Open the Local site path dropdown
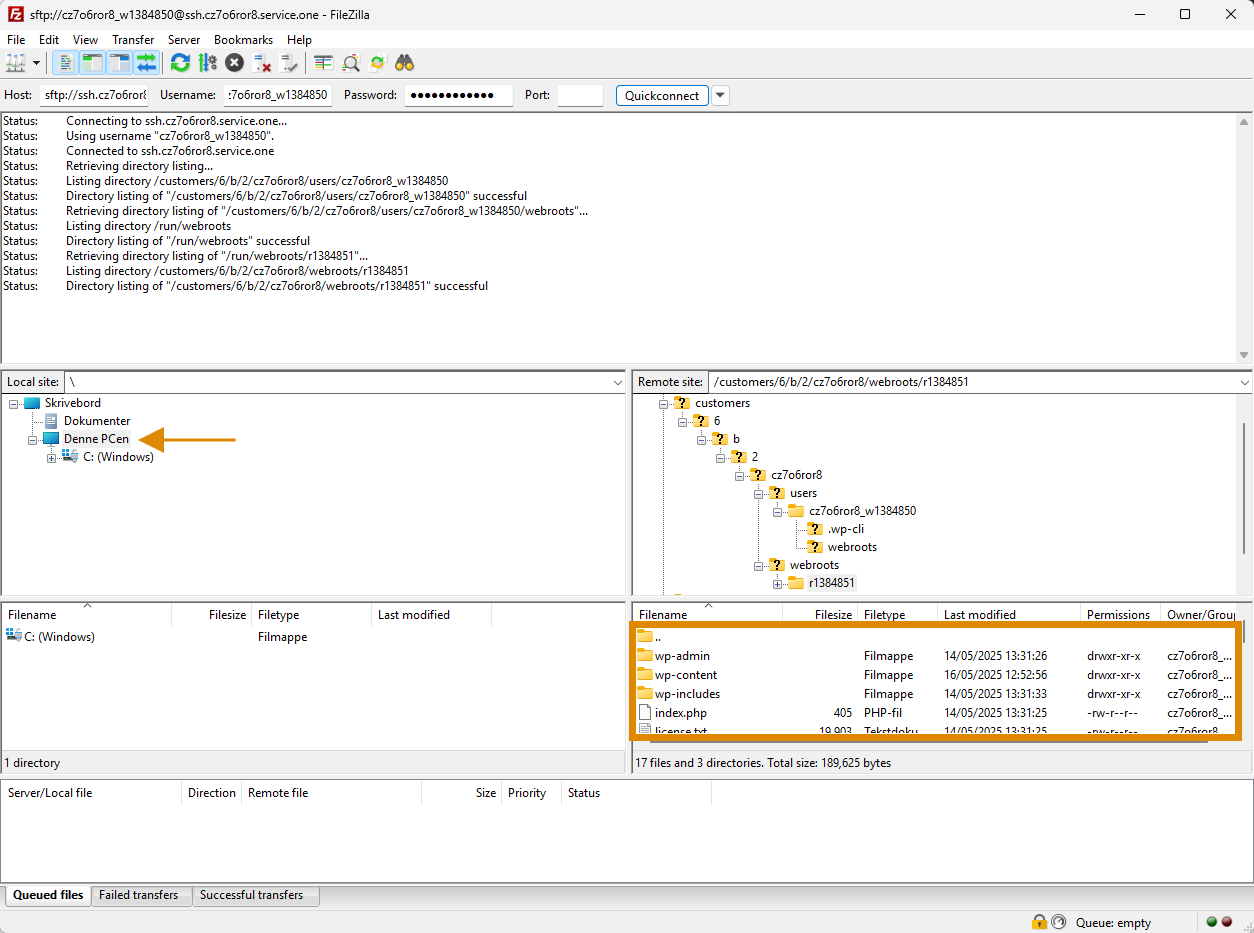The width and height of the screenshot is (1254, 933). (618, 382)
